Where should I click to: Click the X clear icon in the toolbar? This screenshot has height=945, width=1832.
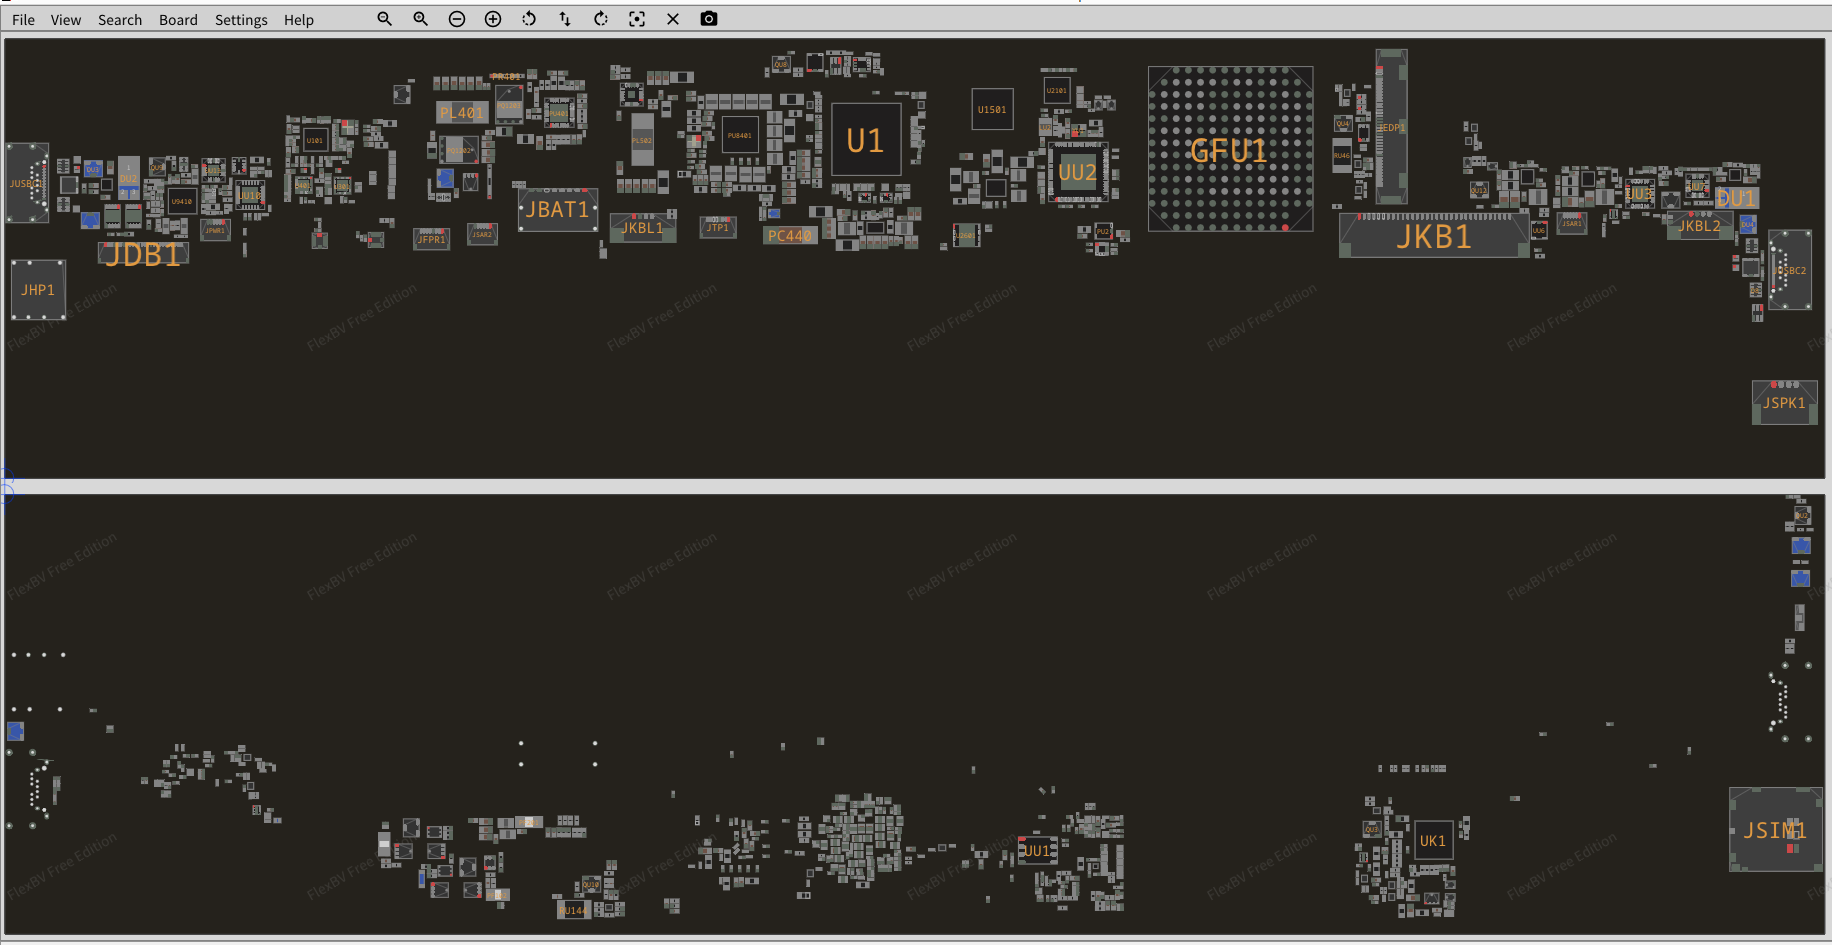(673, 19)
